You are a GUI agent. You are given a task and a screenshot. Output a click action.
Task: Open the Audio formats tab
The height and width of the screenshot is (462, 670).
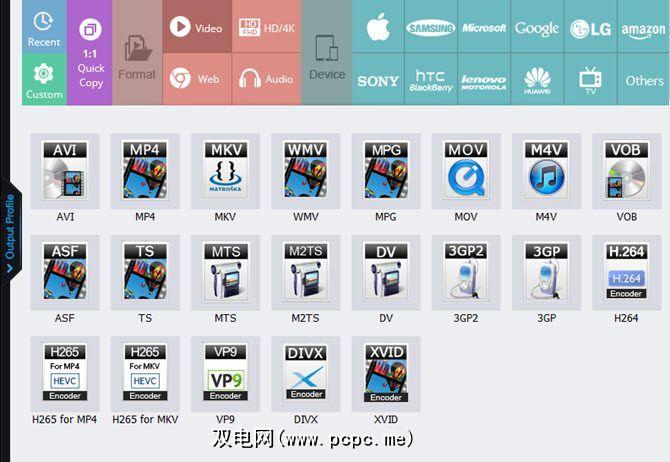[x=267, y=79]
